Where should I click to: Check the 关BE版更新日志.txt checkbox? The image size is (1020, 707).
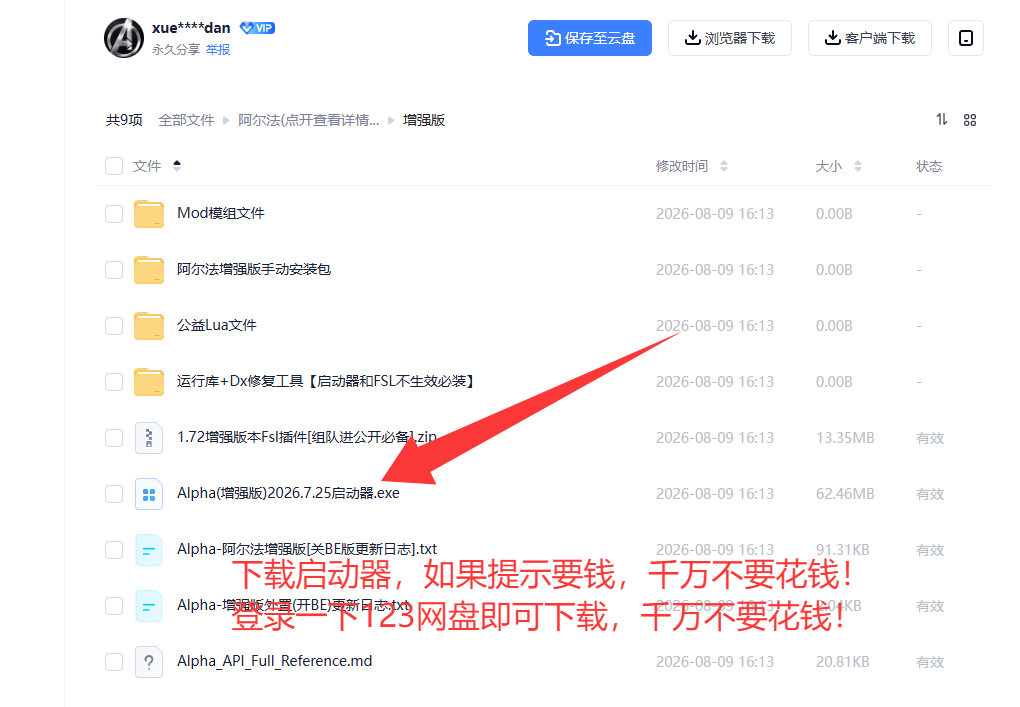[x=114, y=550]
